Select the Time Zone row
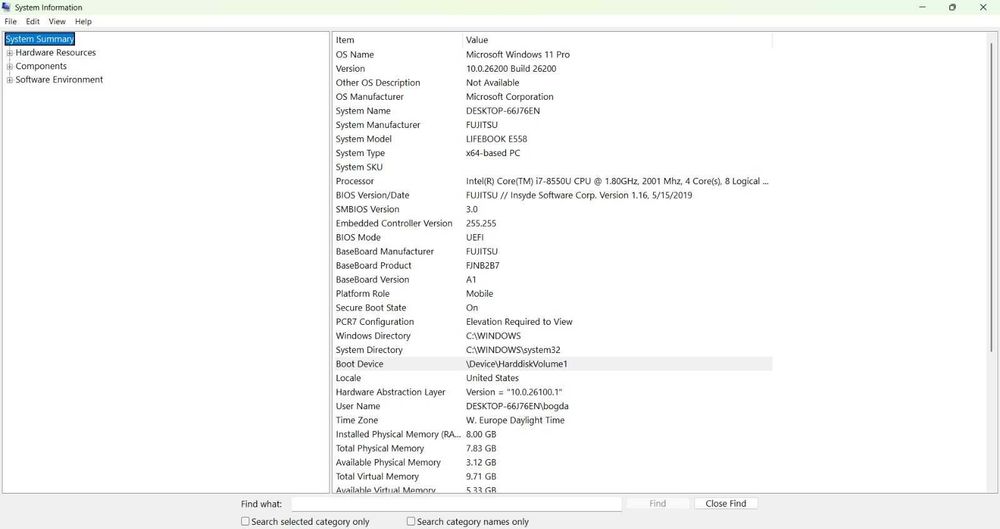Viewport: 1000px width, 529px height. pyautogui.click(x=552, y=419)
